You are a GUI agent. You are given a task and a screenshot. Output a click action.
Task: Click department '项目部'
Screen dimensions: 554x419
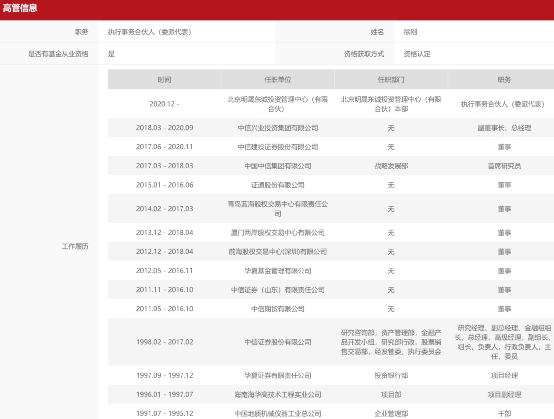391,394
